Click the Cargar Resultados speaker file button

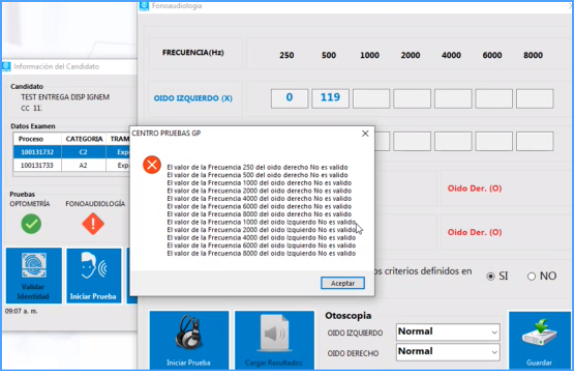pyautogui.click(x=274, y=340)
